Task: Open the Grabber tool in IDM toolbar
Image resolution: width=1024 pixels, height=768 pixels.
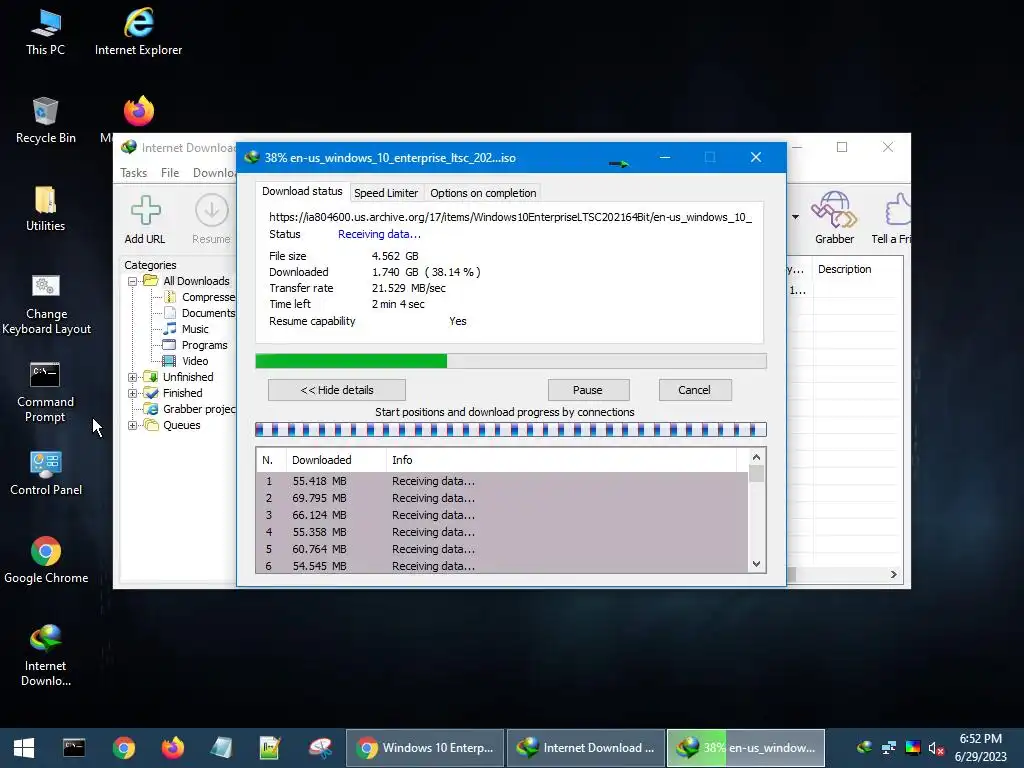Action: (x=834, y=218)
